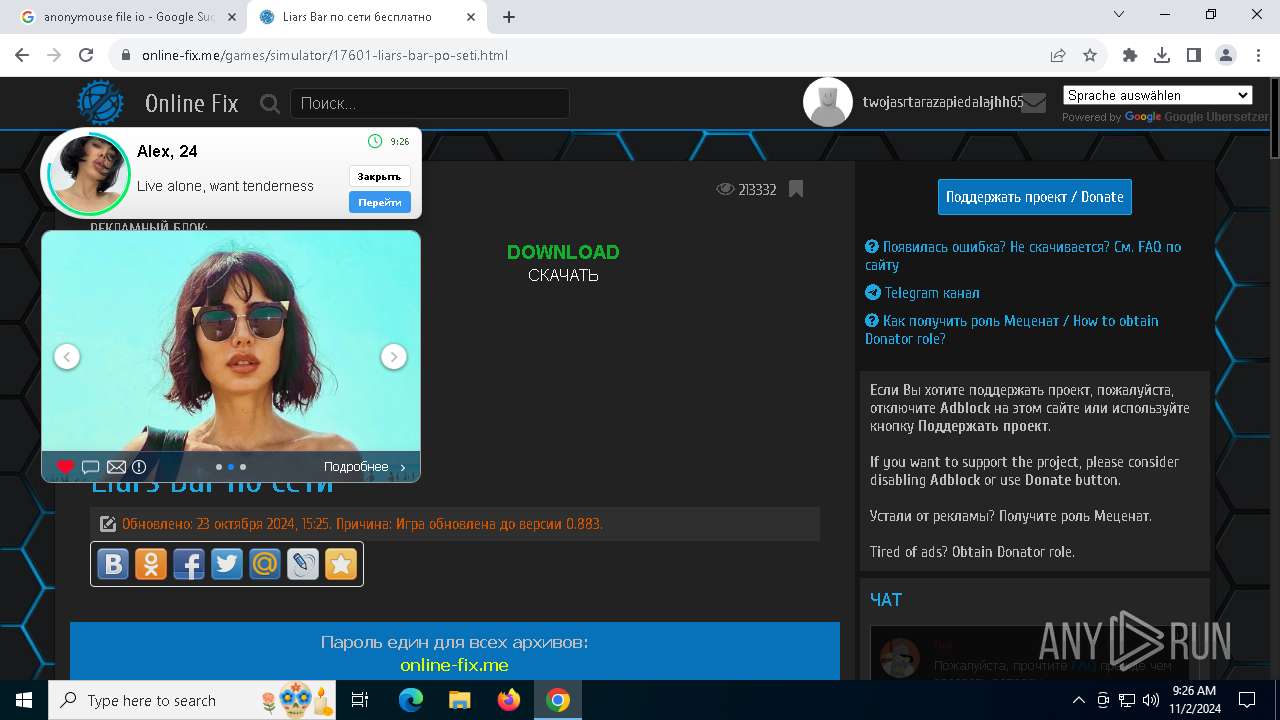The height and width of the screenshot is (720, 1280).
Task: Click Поддержать проект / Donate button
Action: pos(1035,197)
